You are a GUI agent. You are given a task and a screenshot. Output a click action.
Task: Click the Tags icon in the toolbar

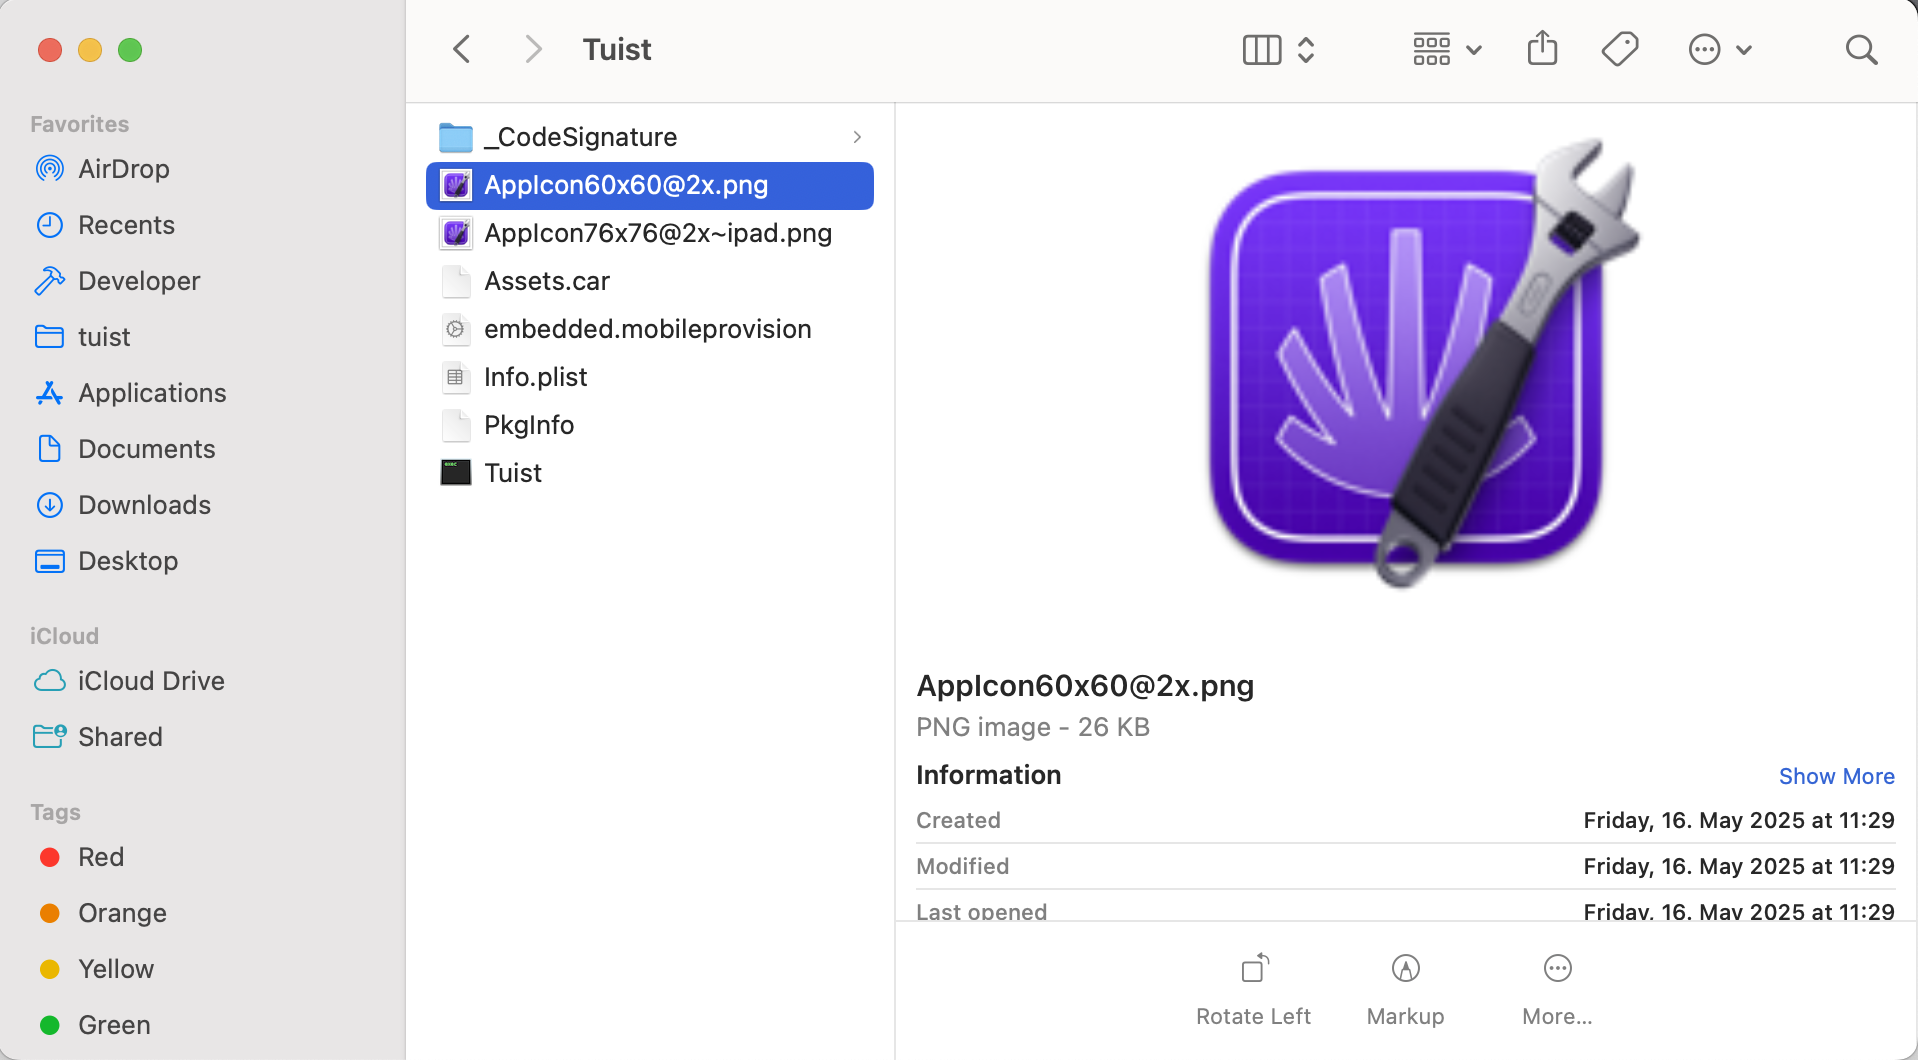(x=1619, y=48)
